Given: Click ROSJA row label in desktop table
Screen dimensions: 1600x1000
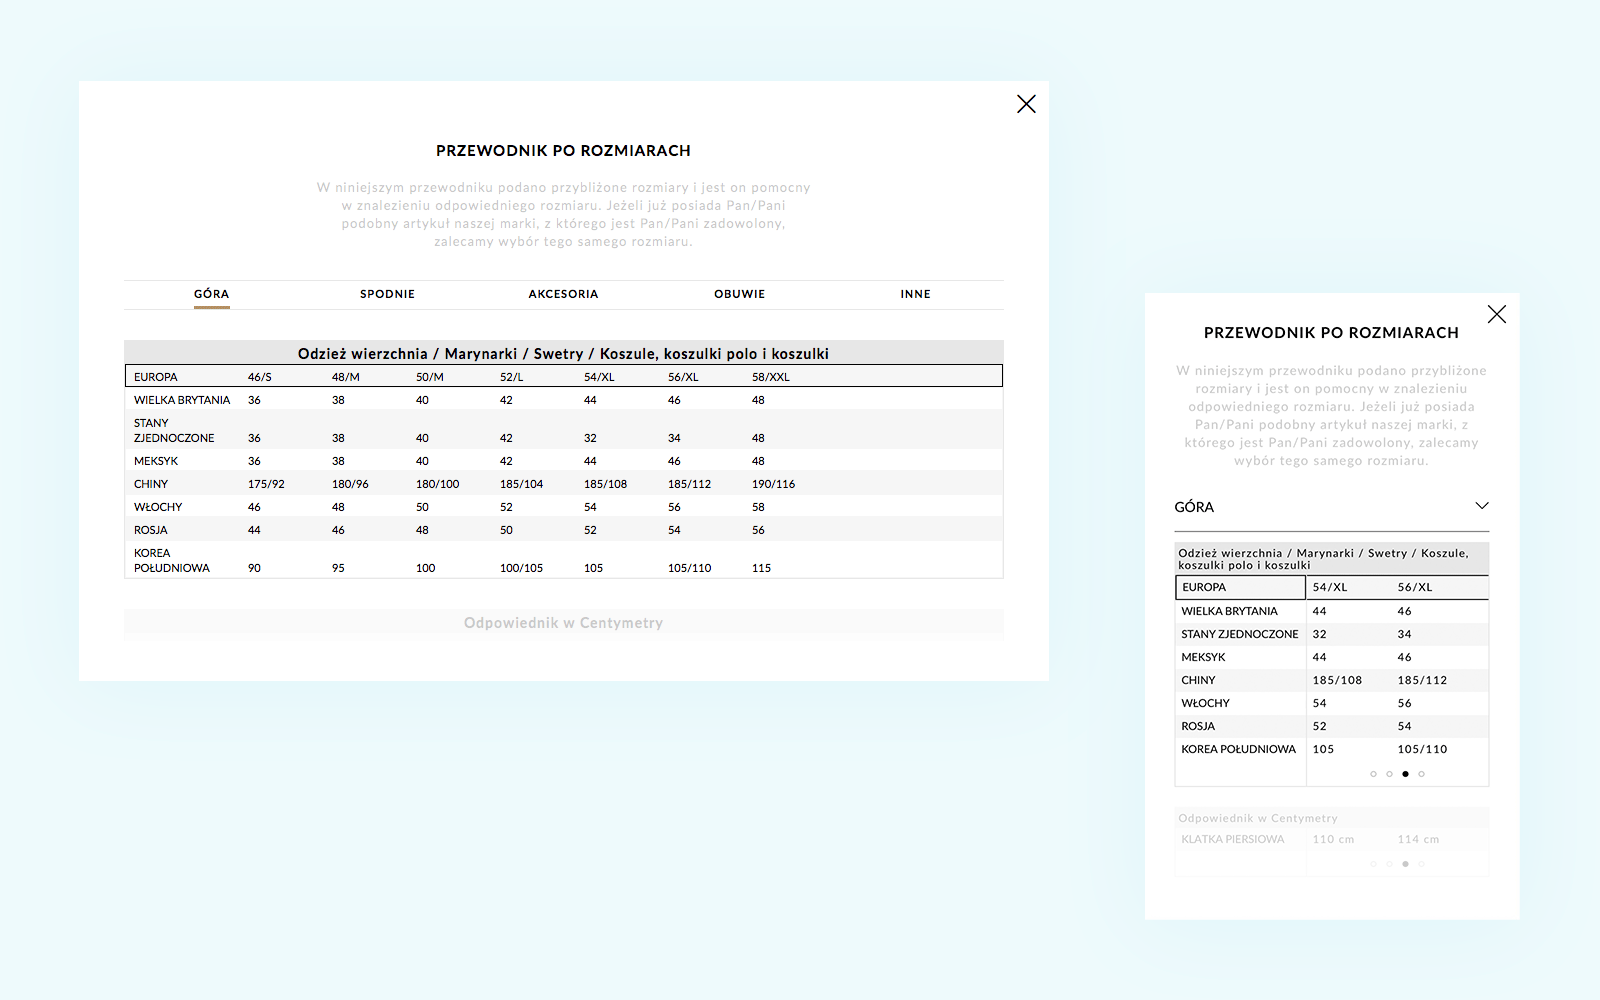Looking at the screenshot, I should (151, 530).
